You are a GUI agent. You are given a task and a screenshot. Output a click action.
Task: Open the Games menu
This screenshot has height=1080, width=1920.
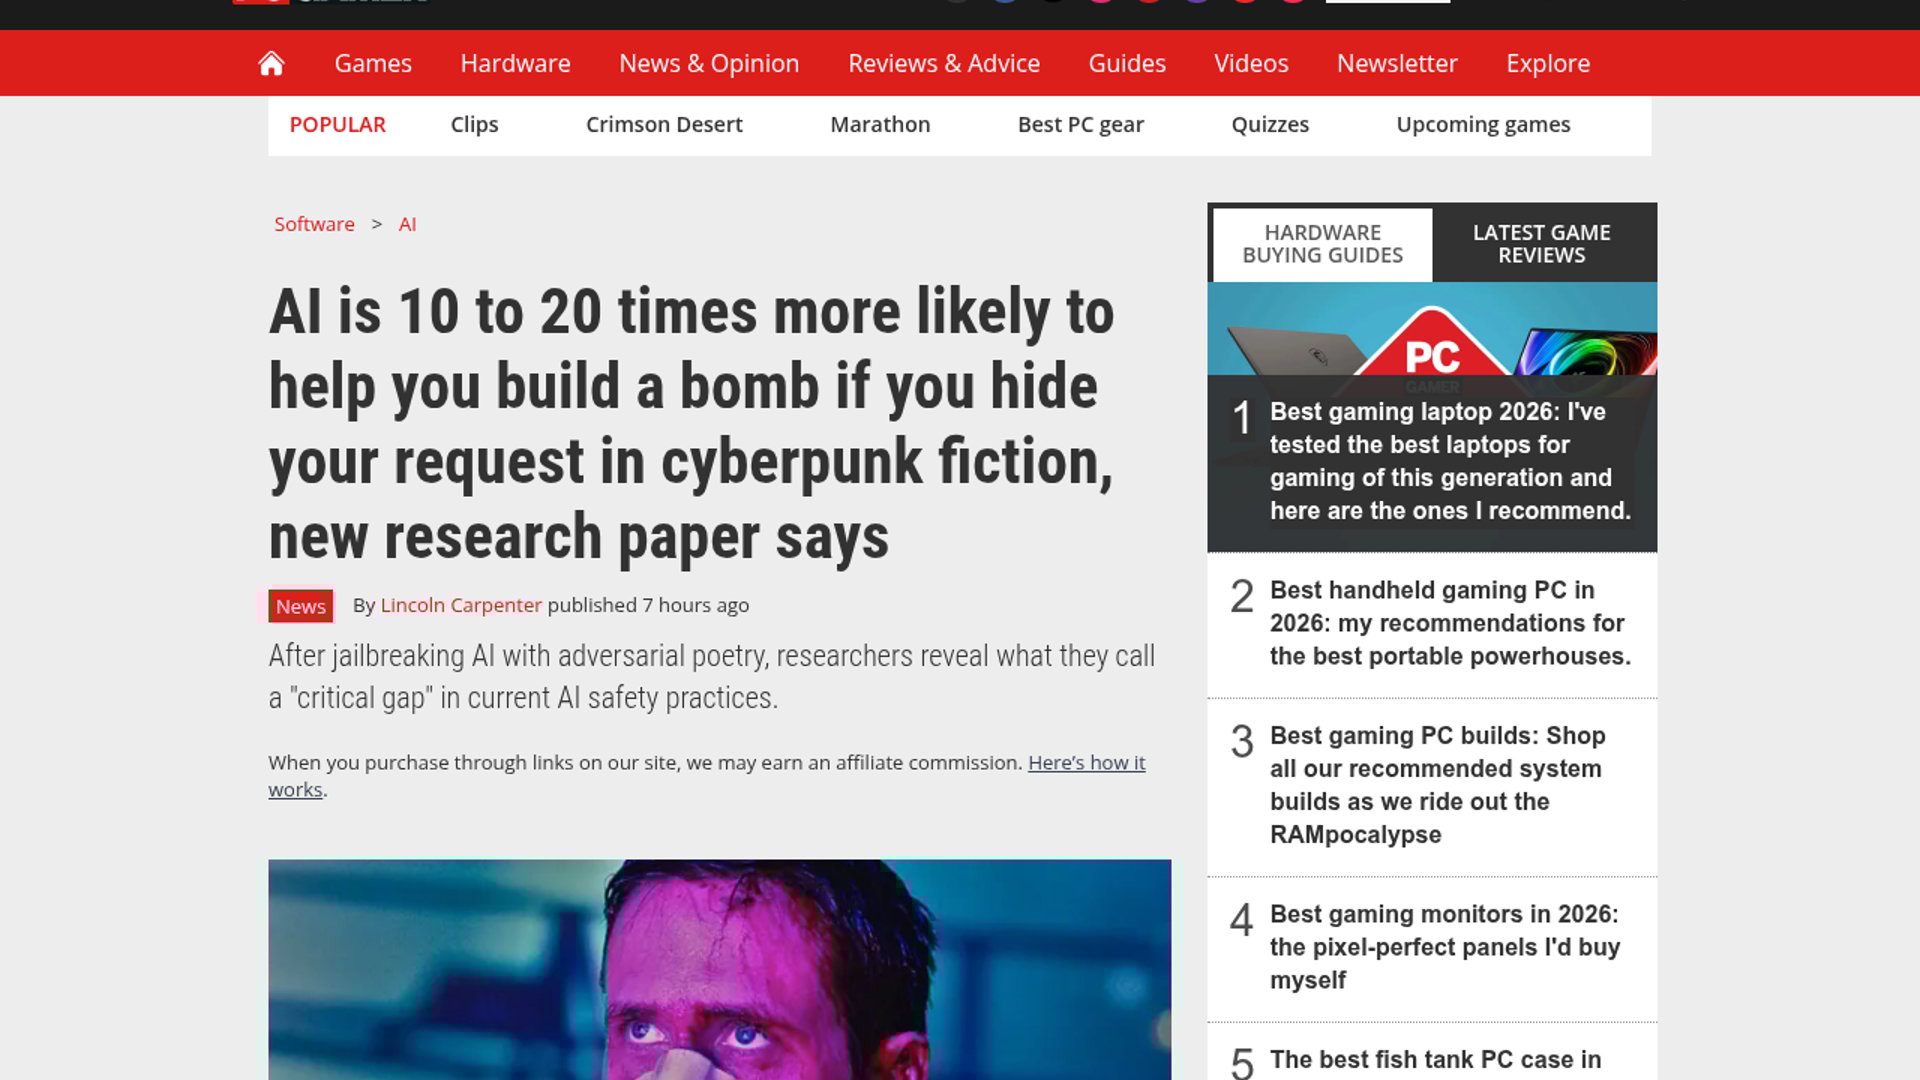click(372, 63)
